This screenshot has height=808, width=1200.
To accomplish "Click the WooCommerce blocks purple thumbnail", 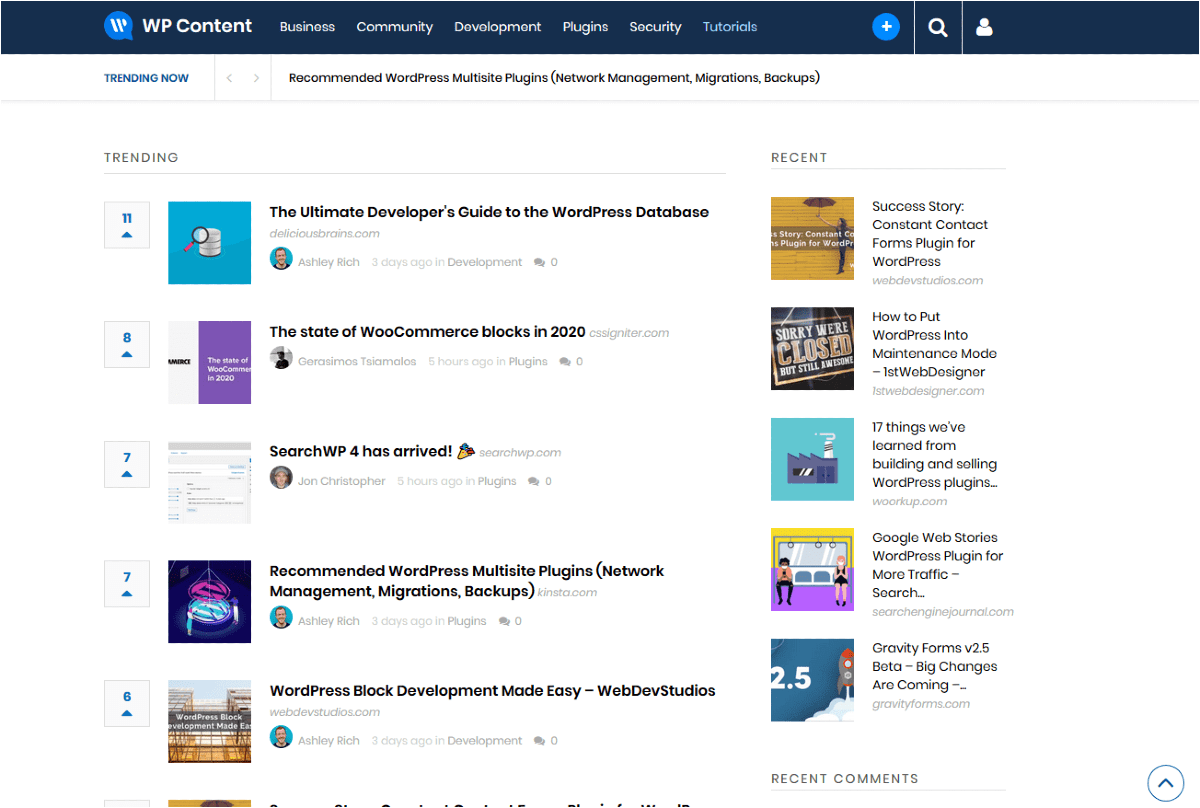I will 209,362.
